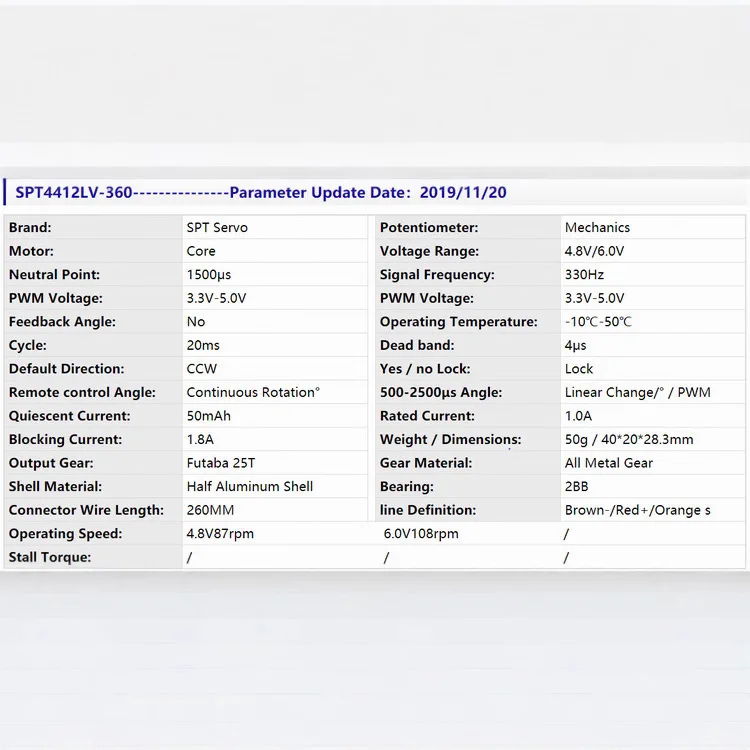
Task: Click the 'Connector Wire Length:' label
Action: tap(86, 509)
